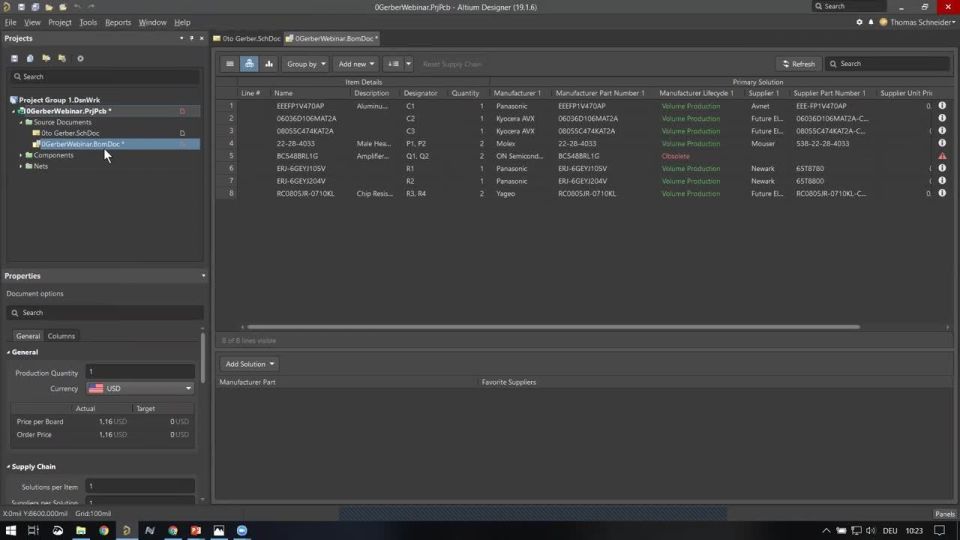960x540 pixels.
Task: Expand the Components folder in tree
Action: tap(21, 156)
